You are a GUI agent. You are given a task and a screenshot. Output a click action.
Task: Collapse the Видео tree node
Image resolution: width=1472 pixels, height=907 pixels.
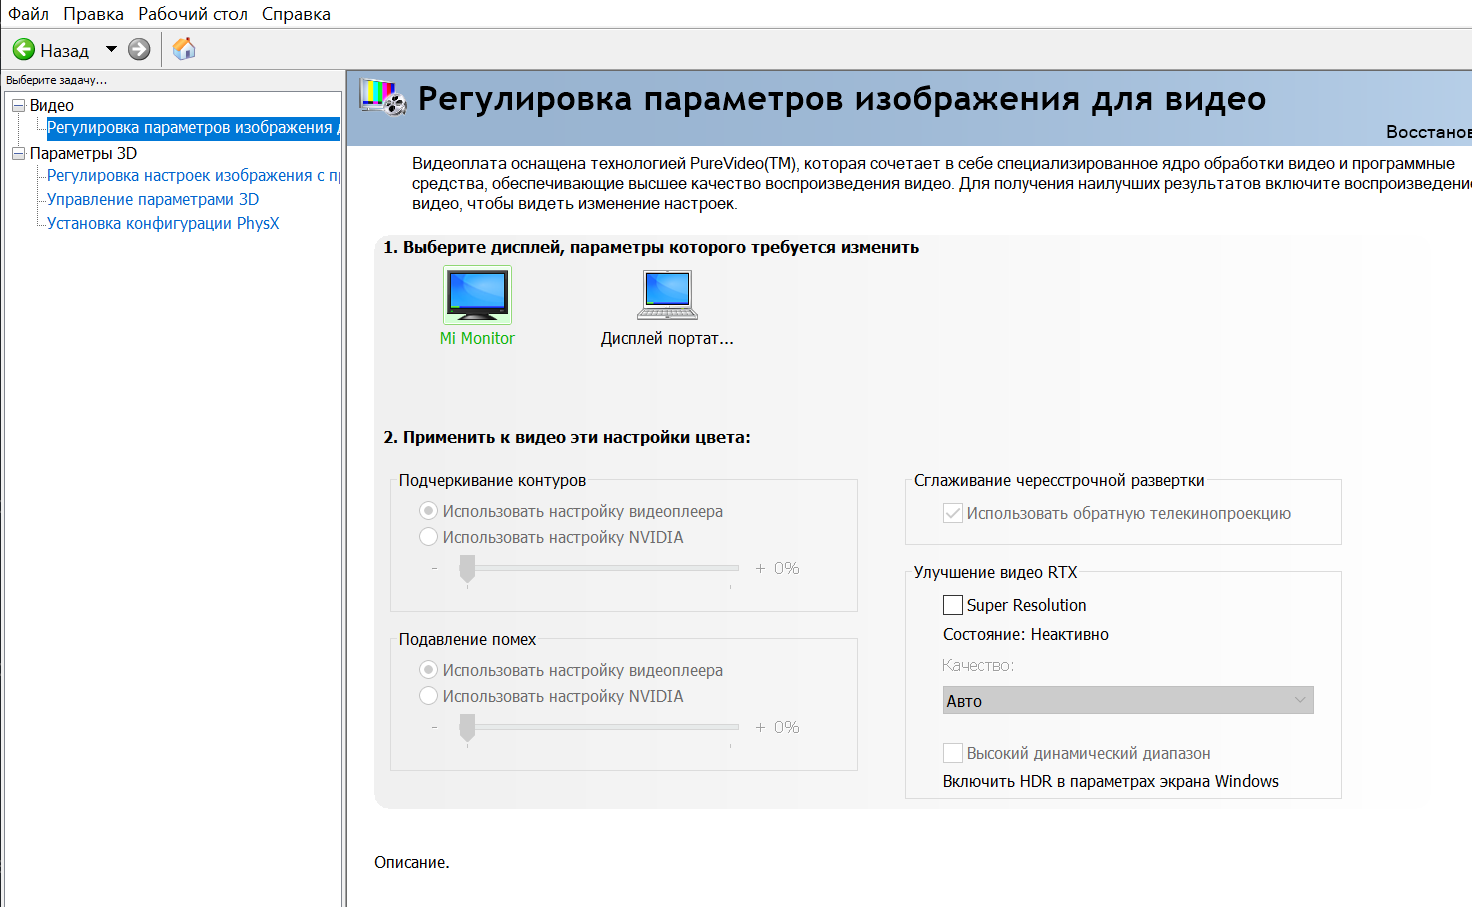pos(18,105)
